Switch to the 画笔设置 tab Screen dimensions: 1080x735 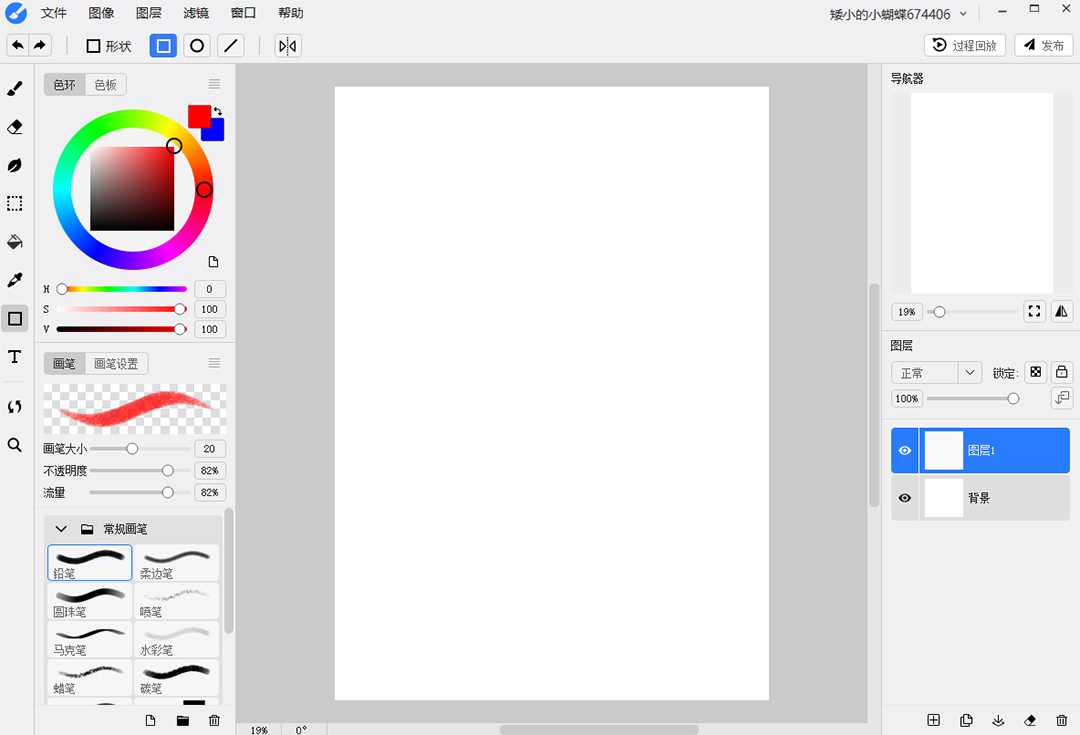tap(116, 364)
